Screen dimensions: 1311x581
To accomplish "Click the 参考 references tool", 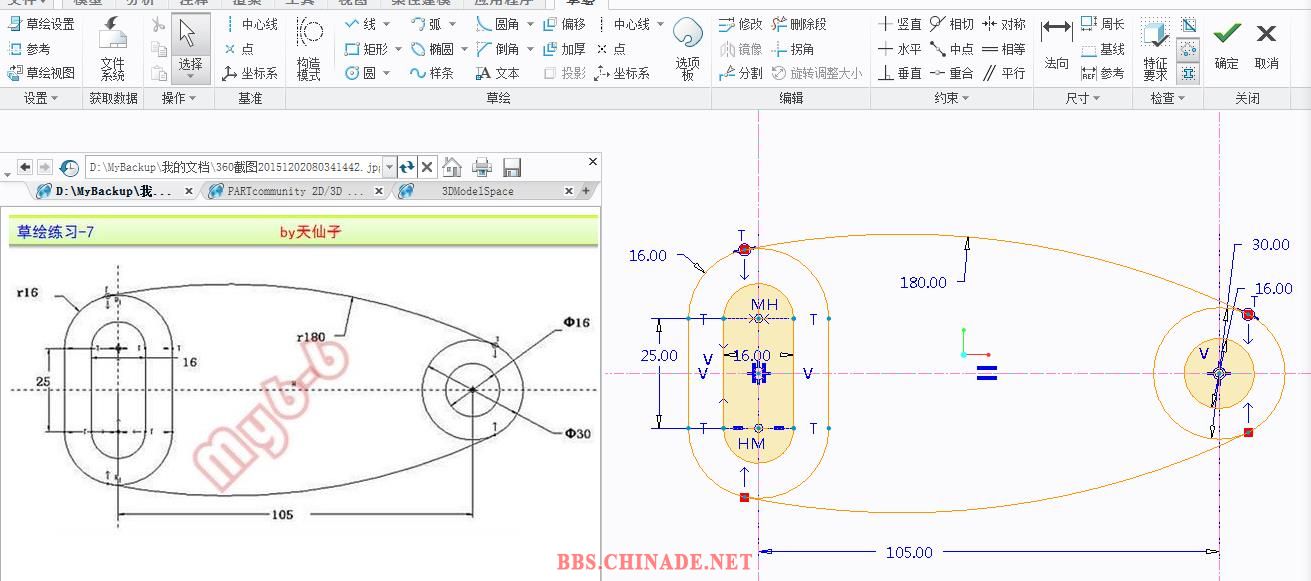I will coord(29,48).
